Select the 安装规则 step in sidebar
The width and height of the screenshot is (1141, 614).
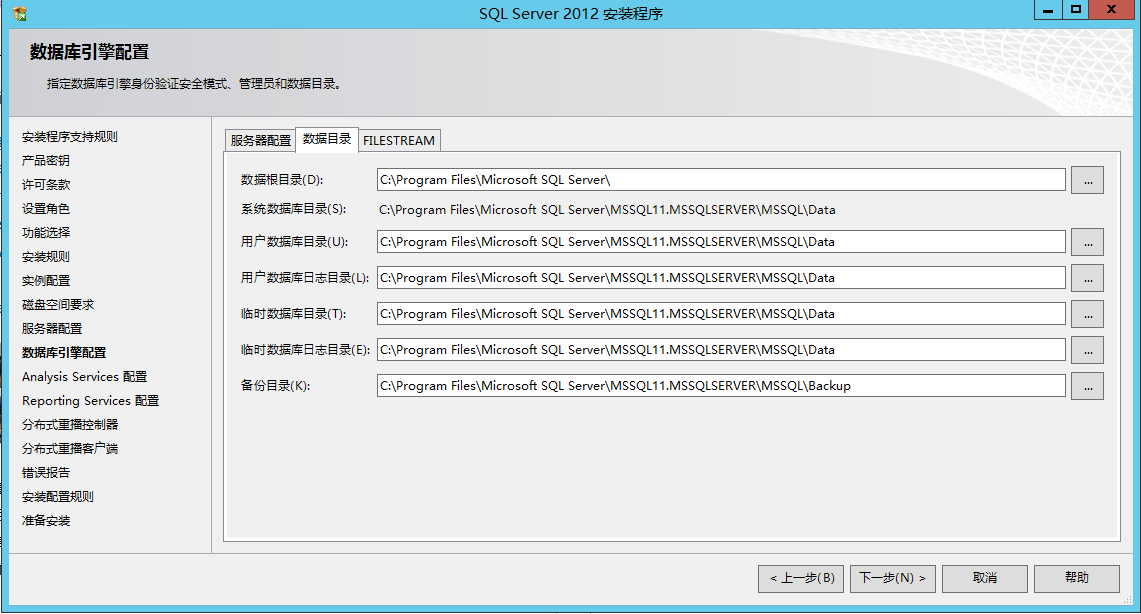(x=46, y=257)
